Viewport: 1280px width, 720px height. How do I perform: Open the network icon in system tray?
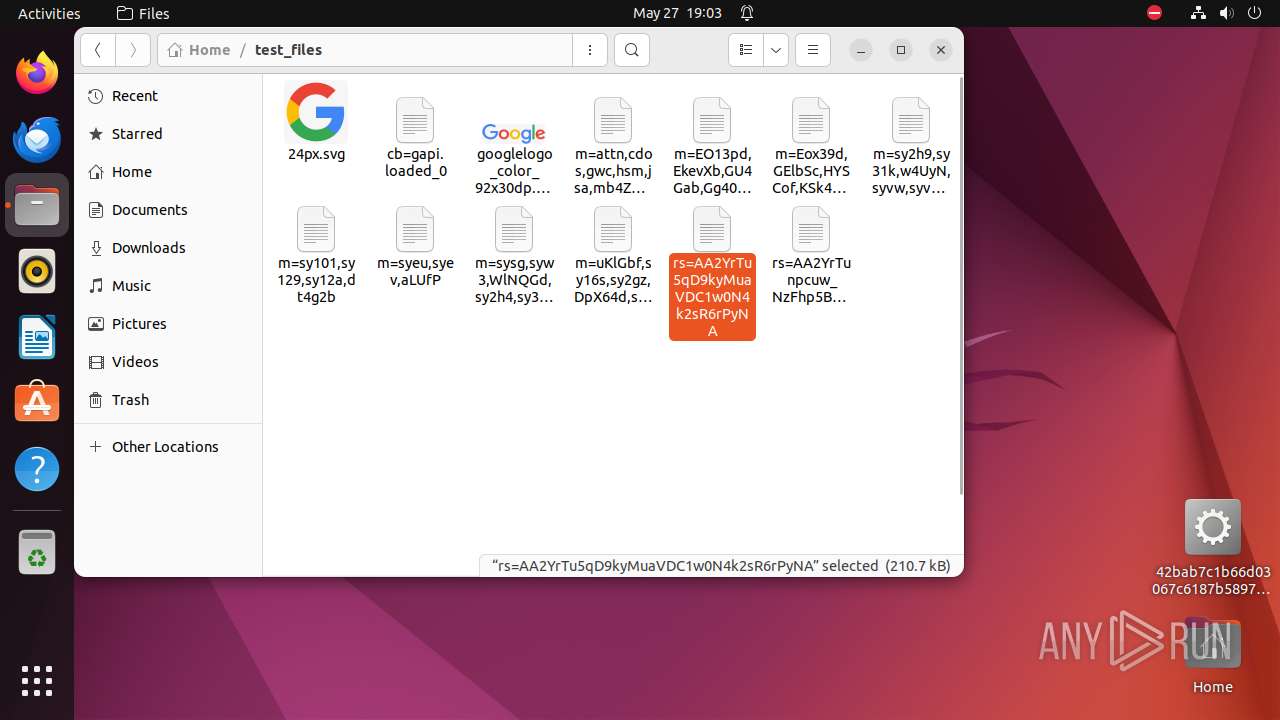tap(1198, 13)
